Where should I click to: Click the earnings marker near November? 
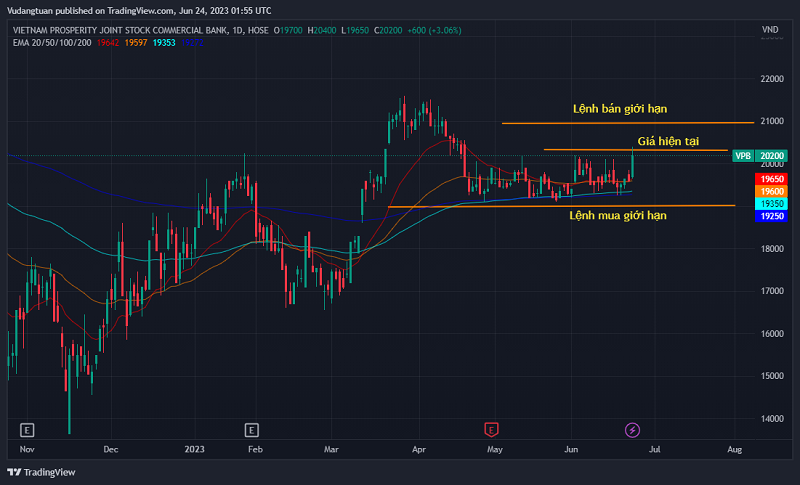coord(27,430)
